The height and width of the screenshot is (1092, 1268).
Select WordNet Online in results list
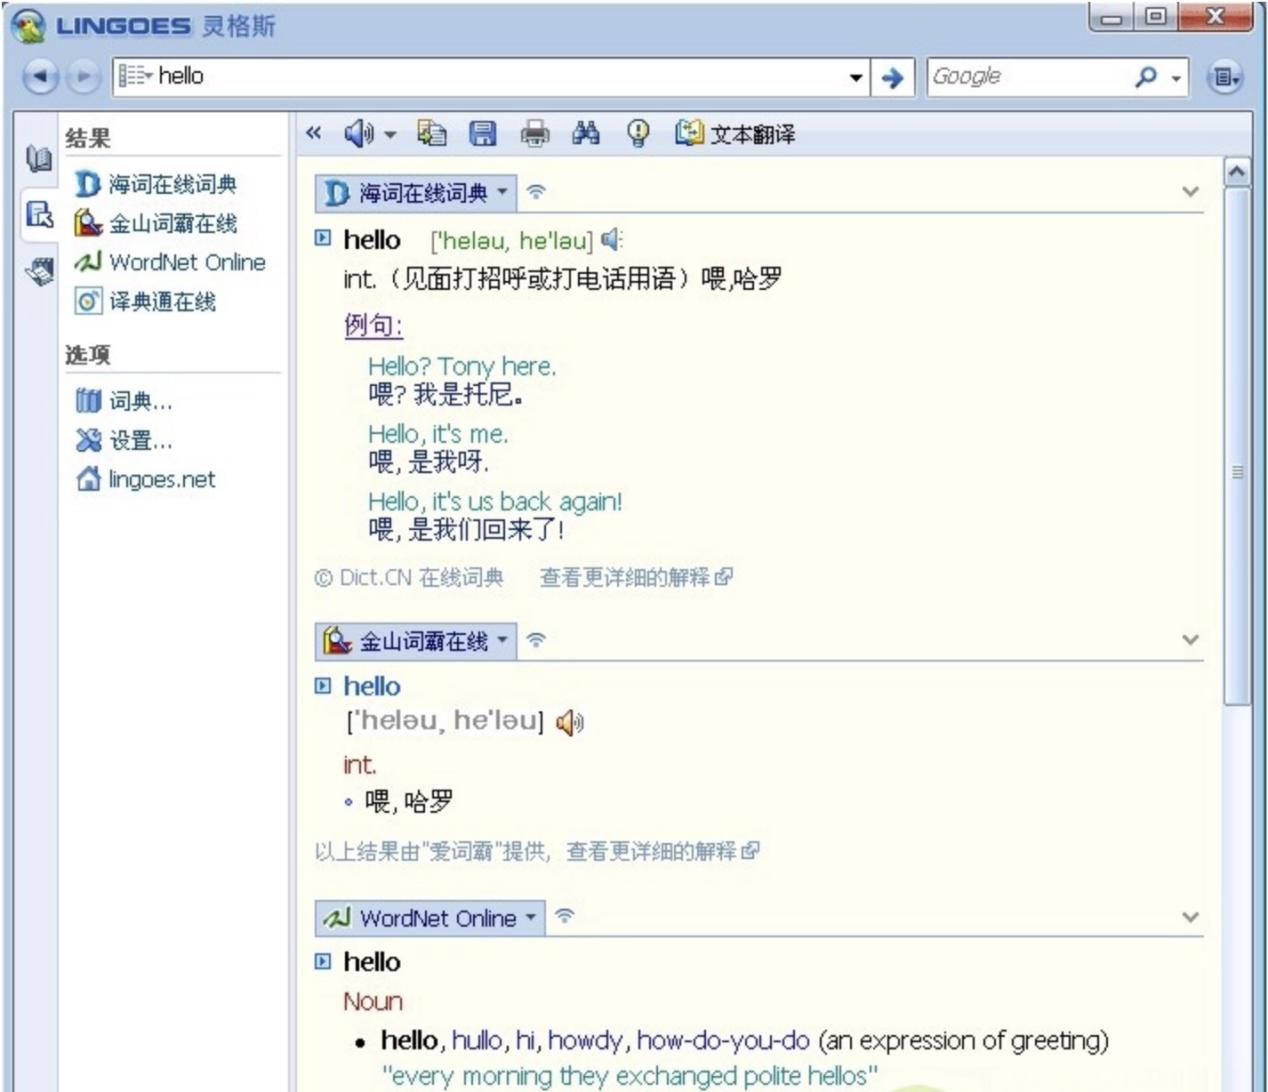[170, 262]
